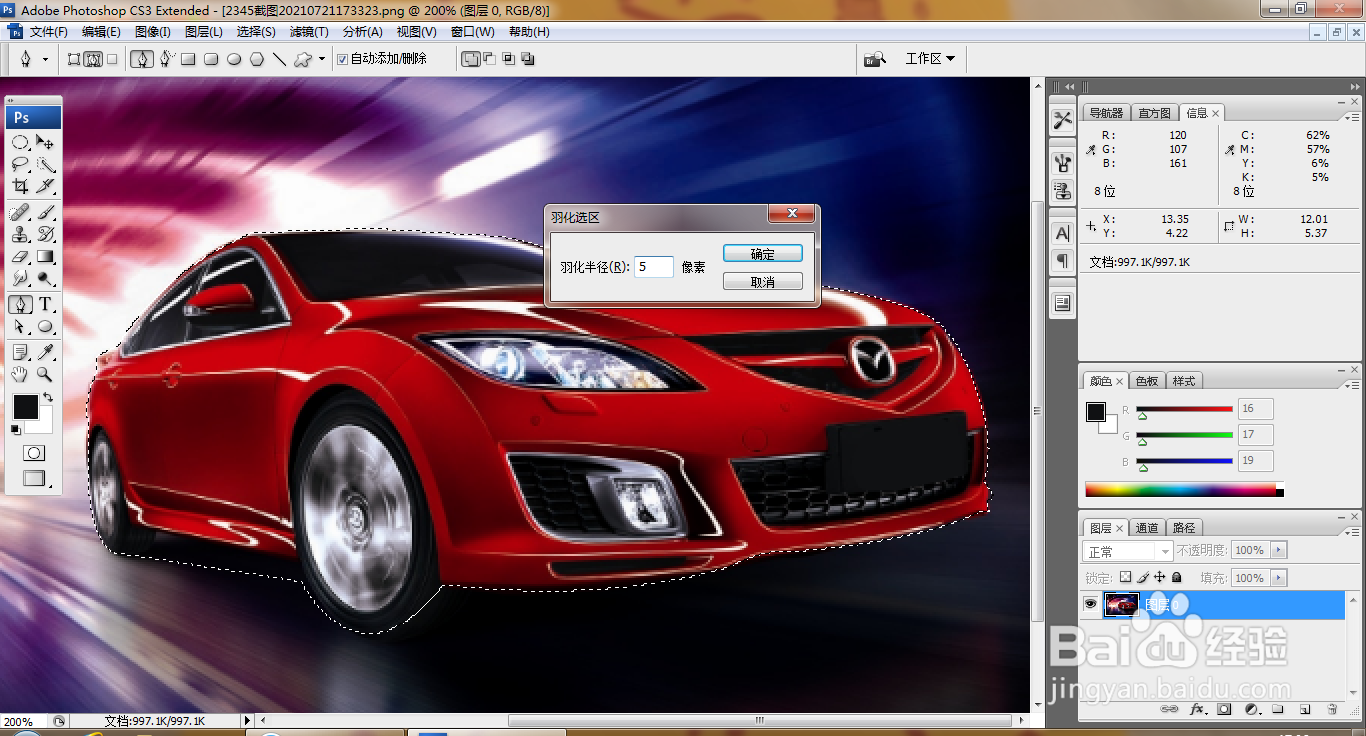
Task: Select the Type tool
Action: coord(45,304)
